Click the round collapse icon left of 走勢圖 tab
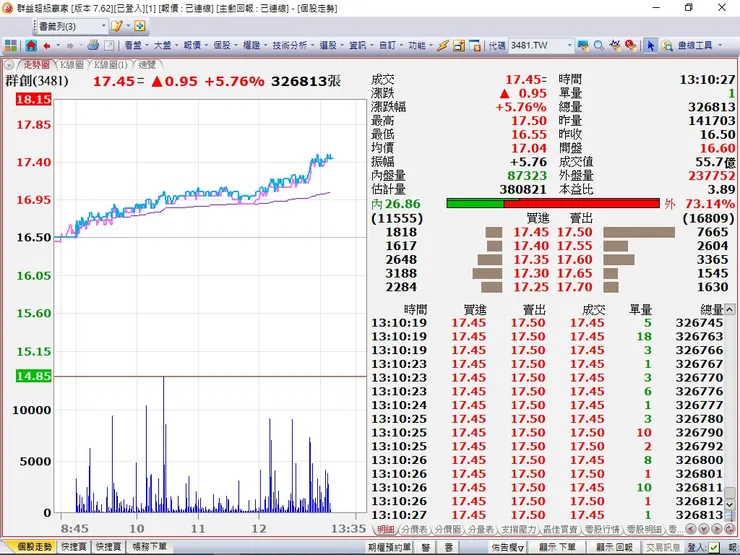Viewport: 740px width, 555px height. pos(8,65)
